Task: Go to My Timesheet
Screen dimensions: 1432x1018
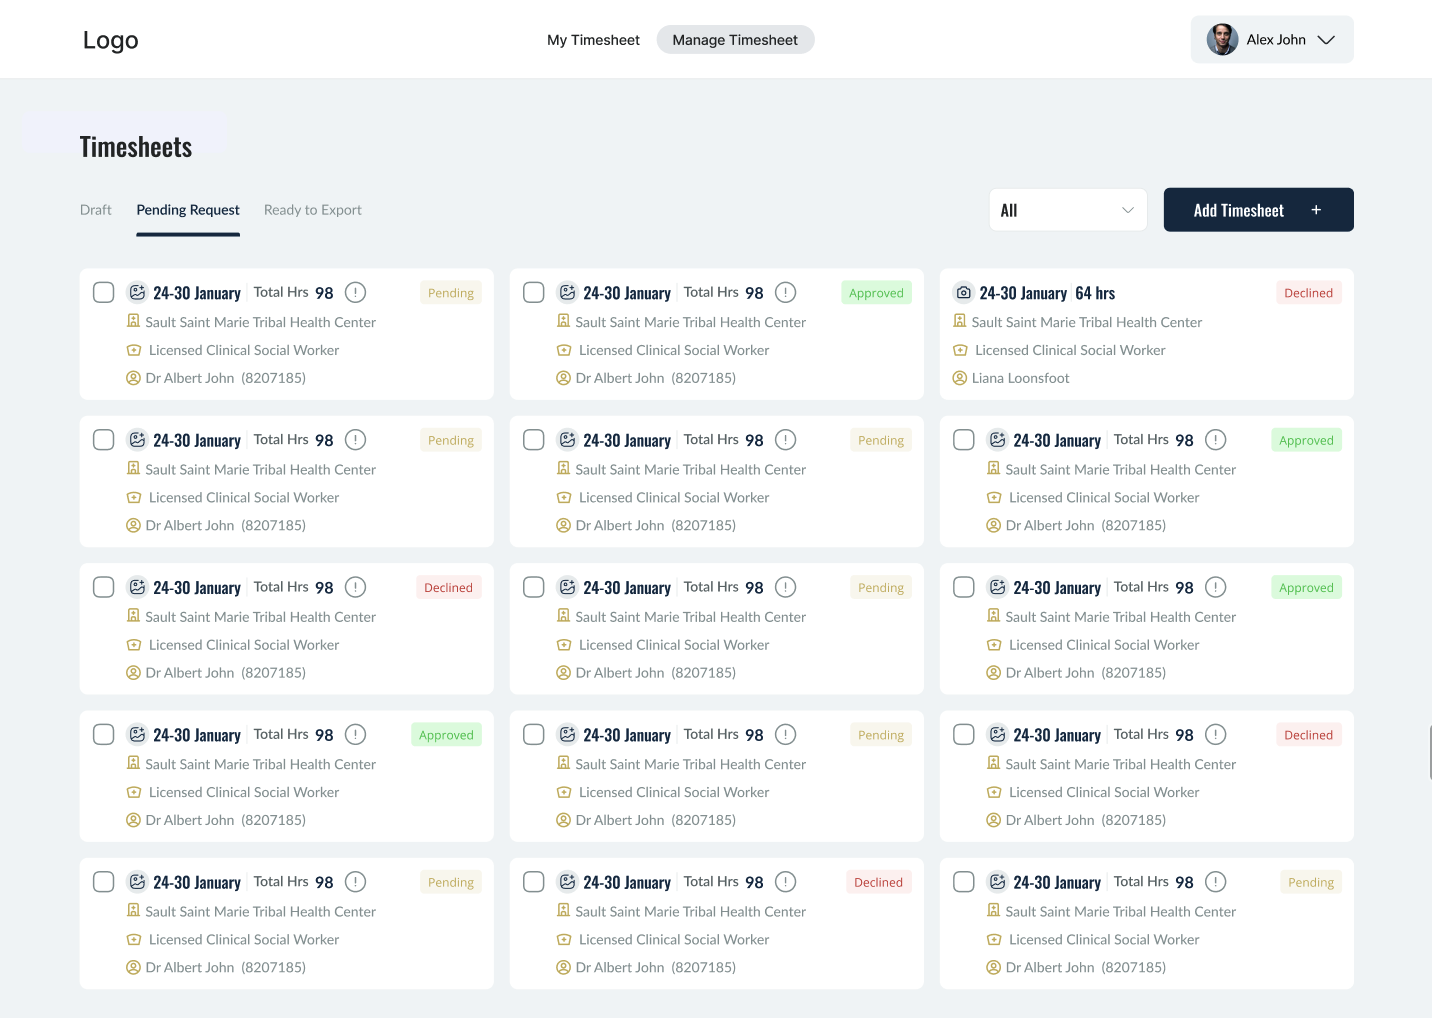Action: (x=593, y=39)
